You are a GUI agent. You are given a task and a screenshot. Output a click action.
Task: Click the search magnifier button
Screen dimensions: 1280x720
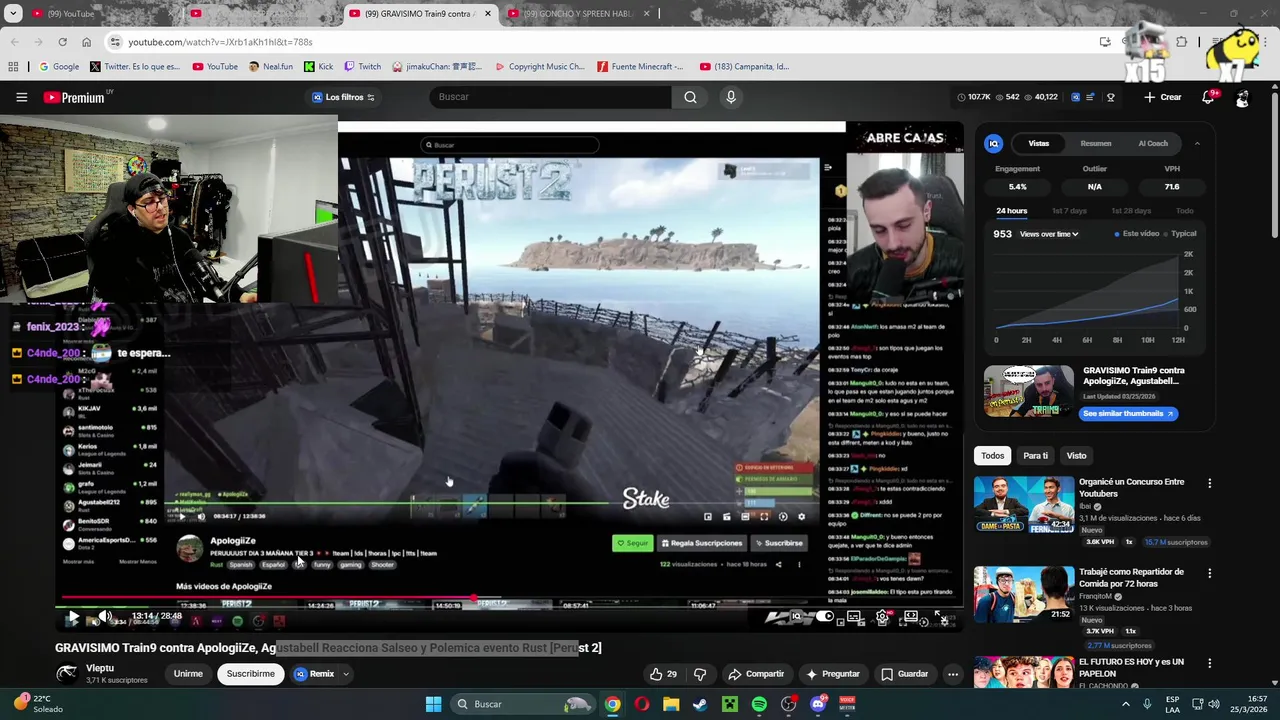point(690,97)
